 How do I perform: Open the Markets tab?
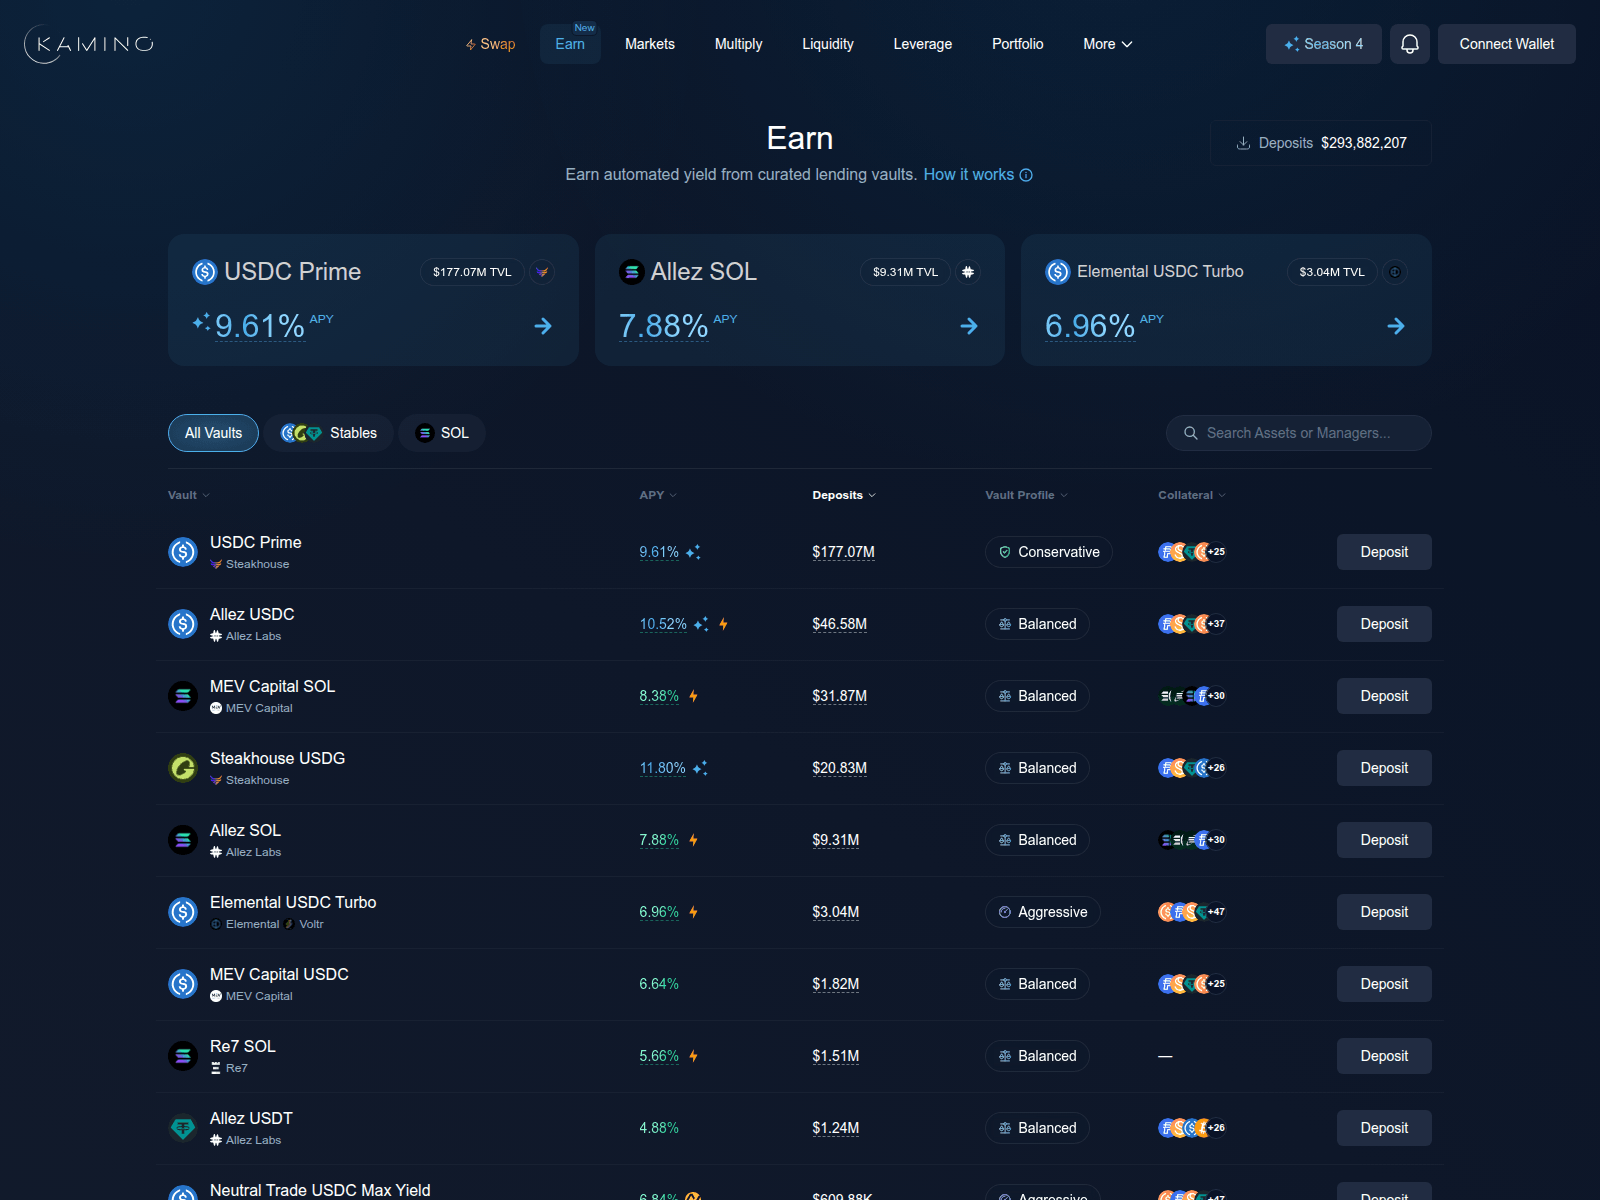(649, 44)
